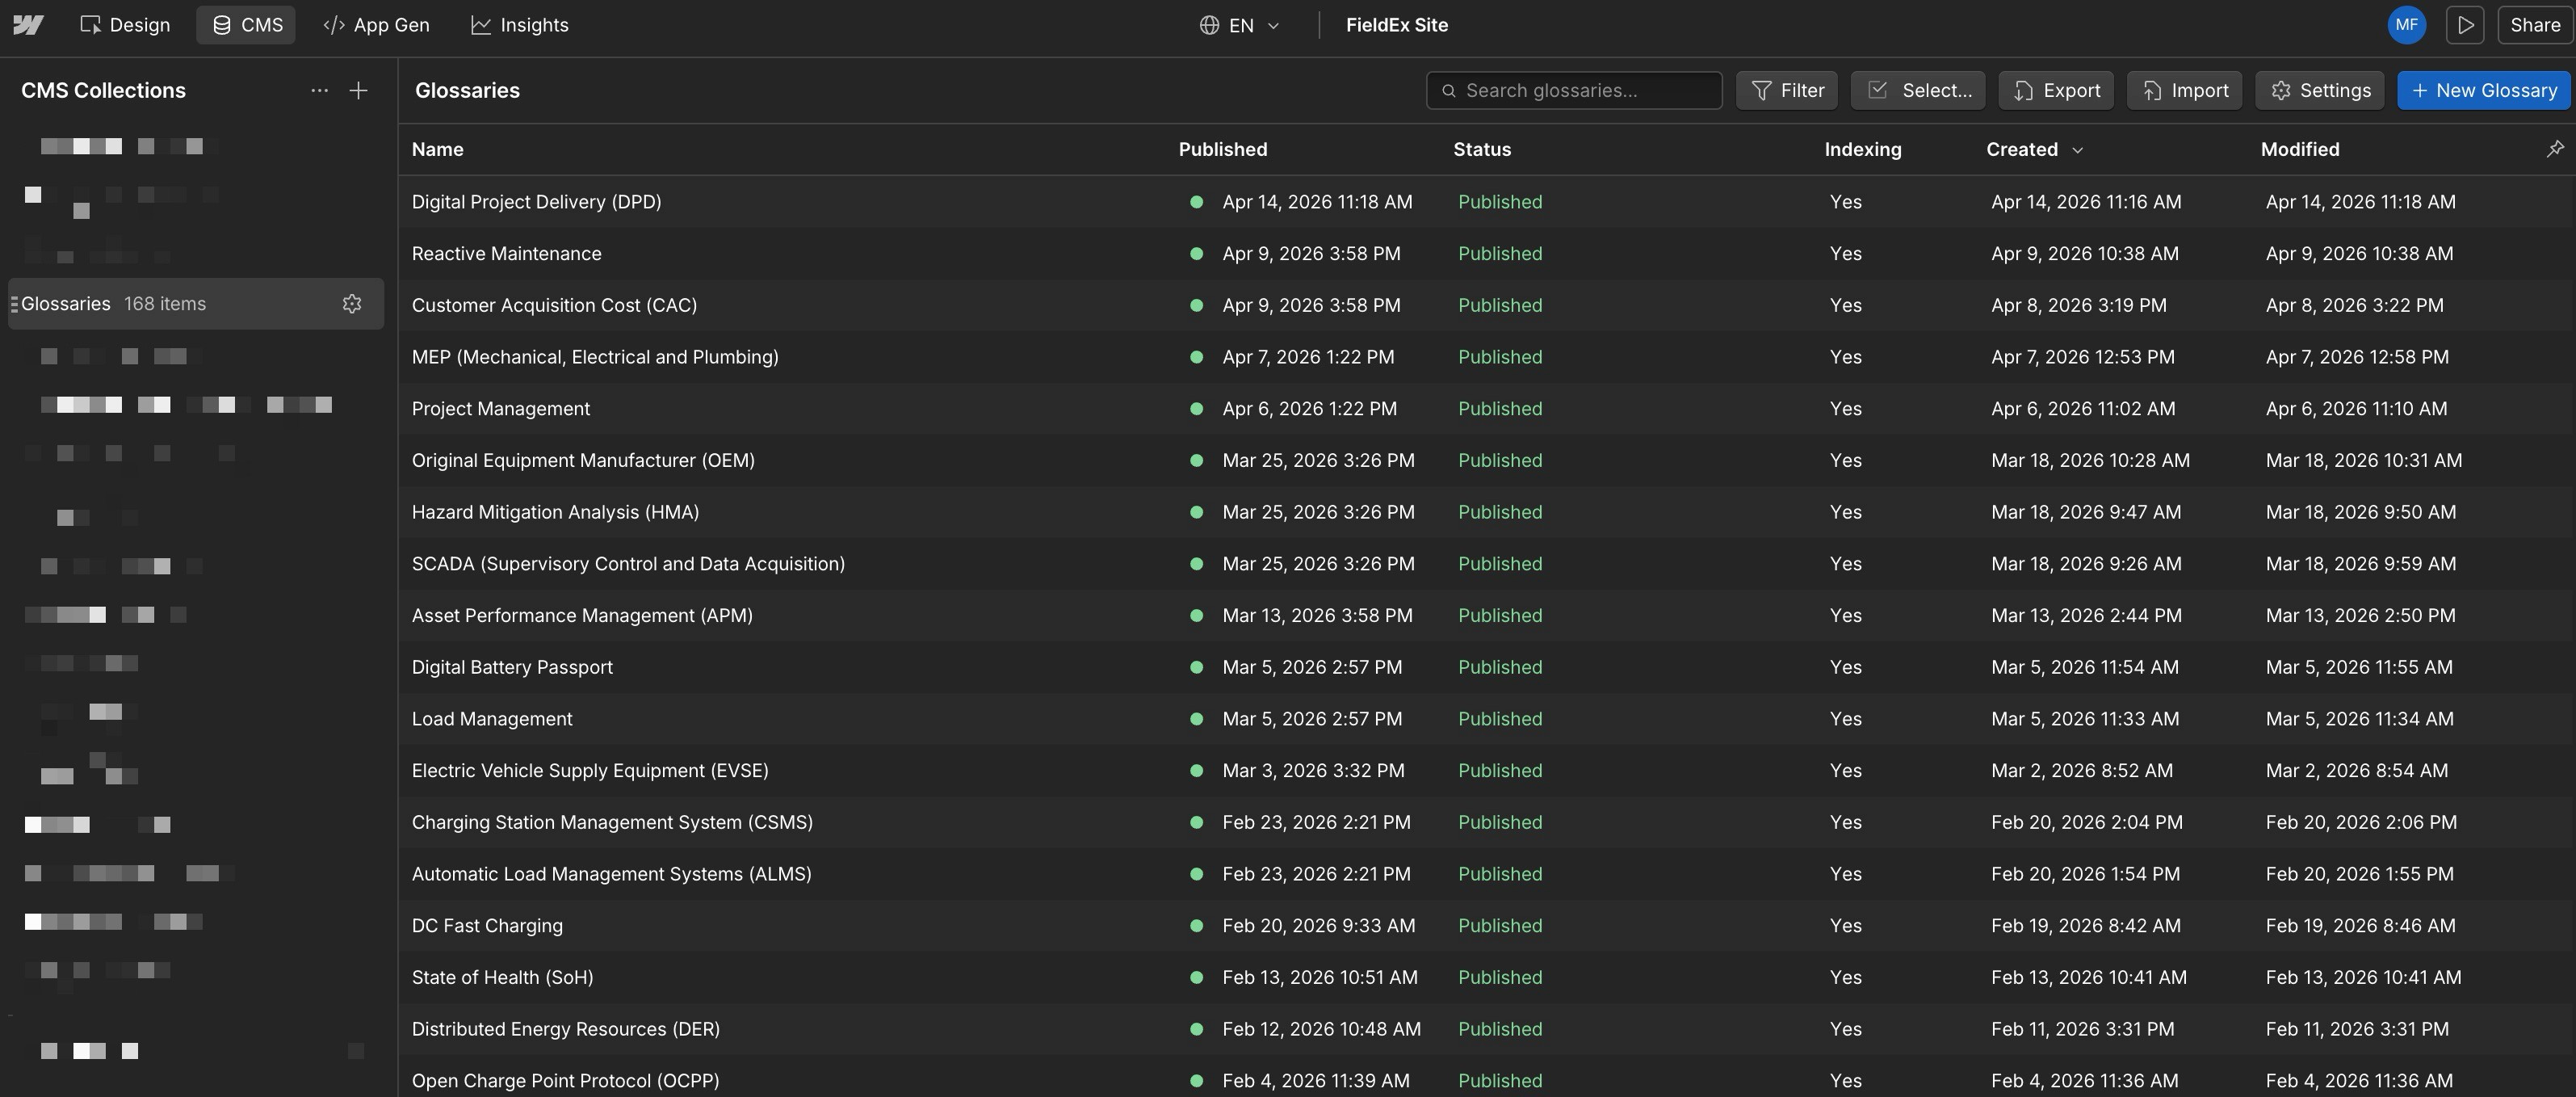Open the Select... checkbox button

point(1917,91)
